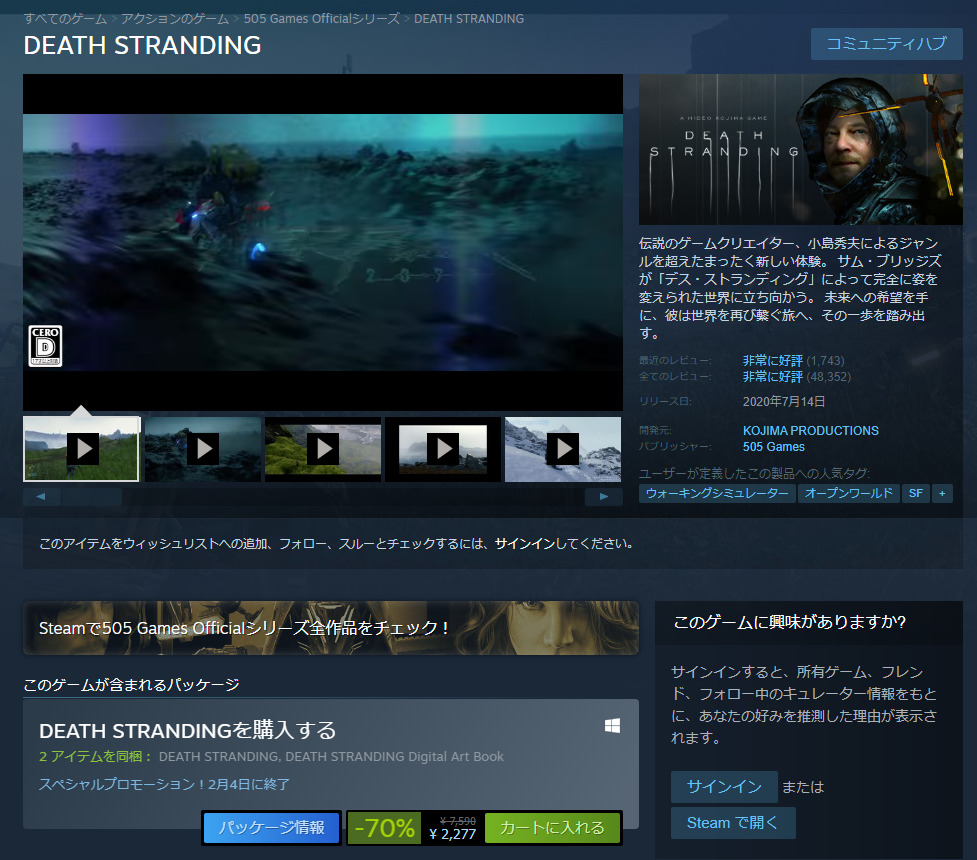The image size is (977, 860).
Task: Click the 2 アイテムを同梱 bundle text
Action: [x=96, y=757]
